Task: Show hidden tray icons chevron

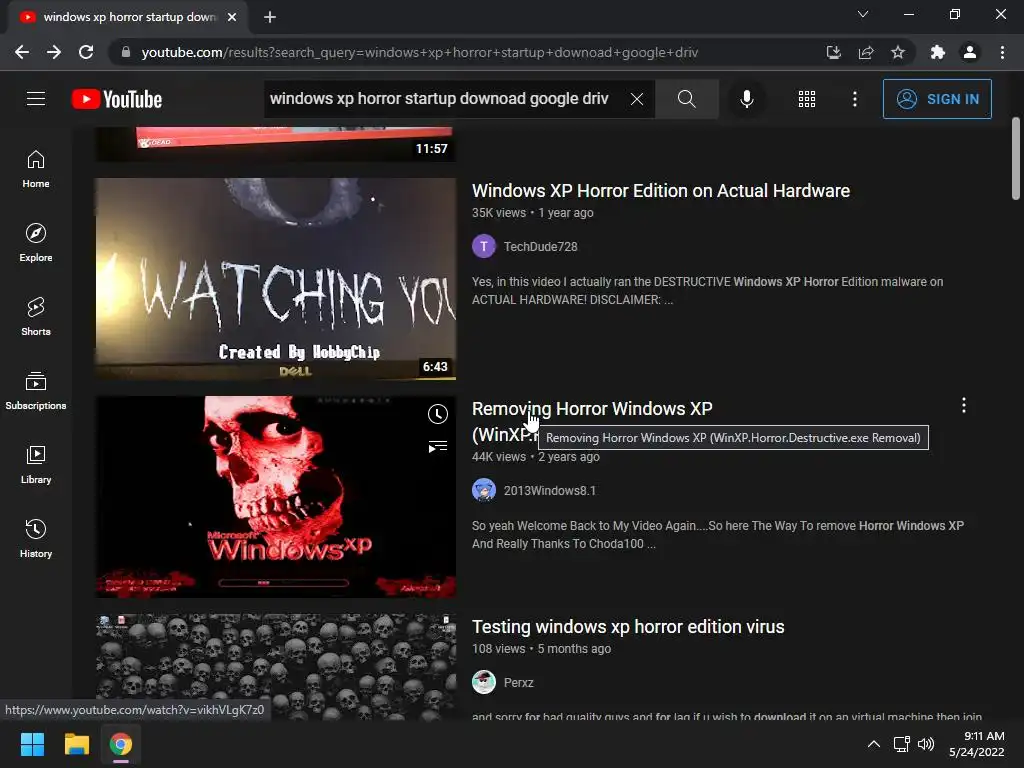Action: [874, 744]
